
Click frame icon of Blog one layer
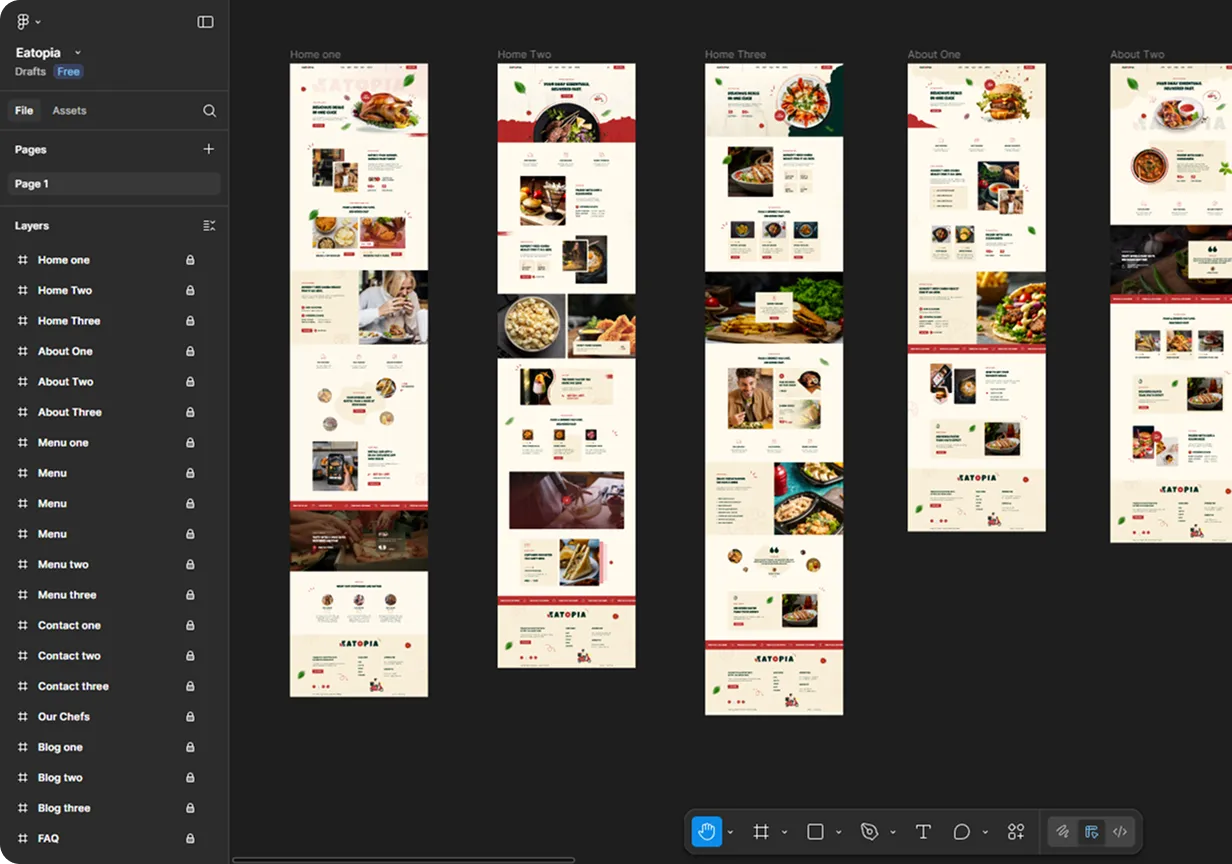click(22, 747)
